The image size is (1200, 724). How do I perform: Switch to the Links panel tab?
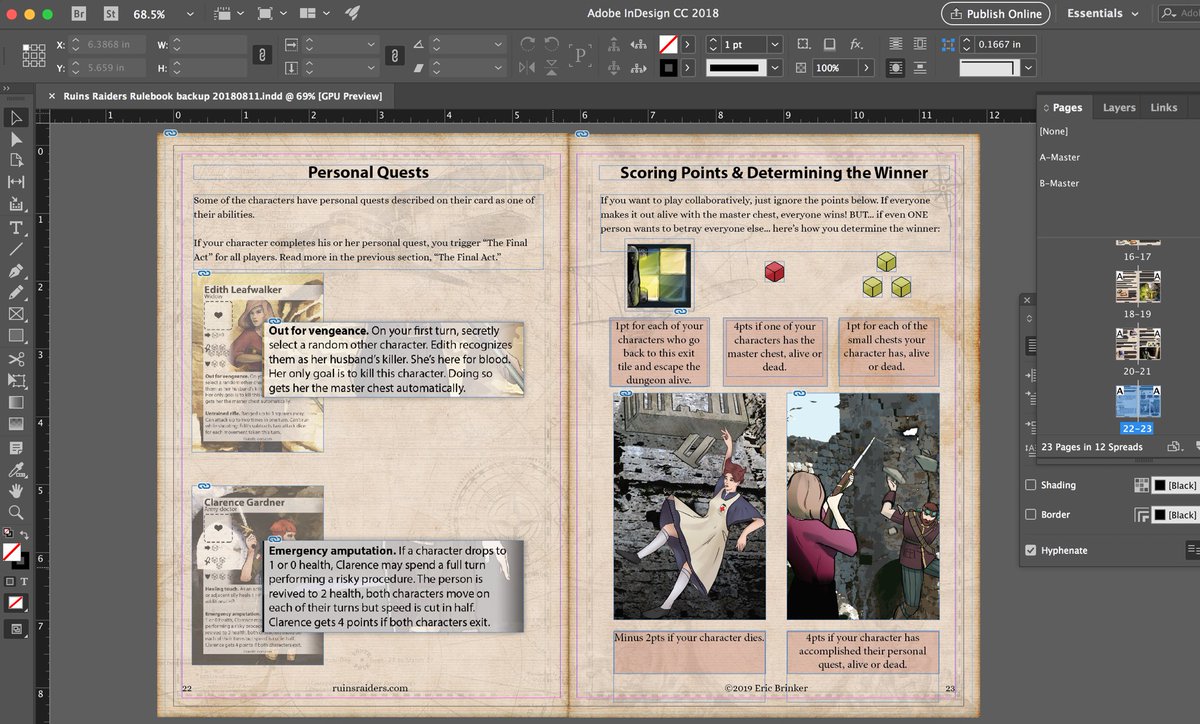(1164, 107)
